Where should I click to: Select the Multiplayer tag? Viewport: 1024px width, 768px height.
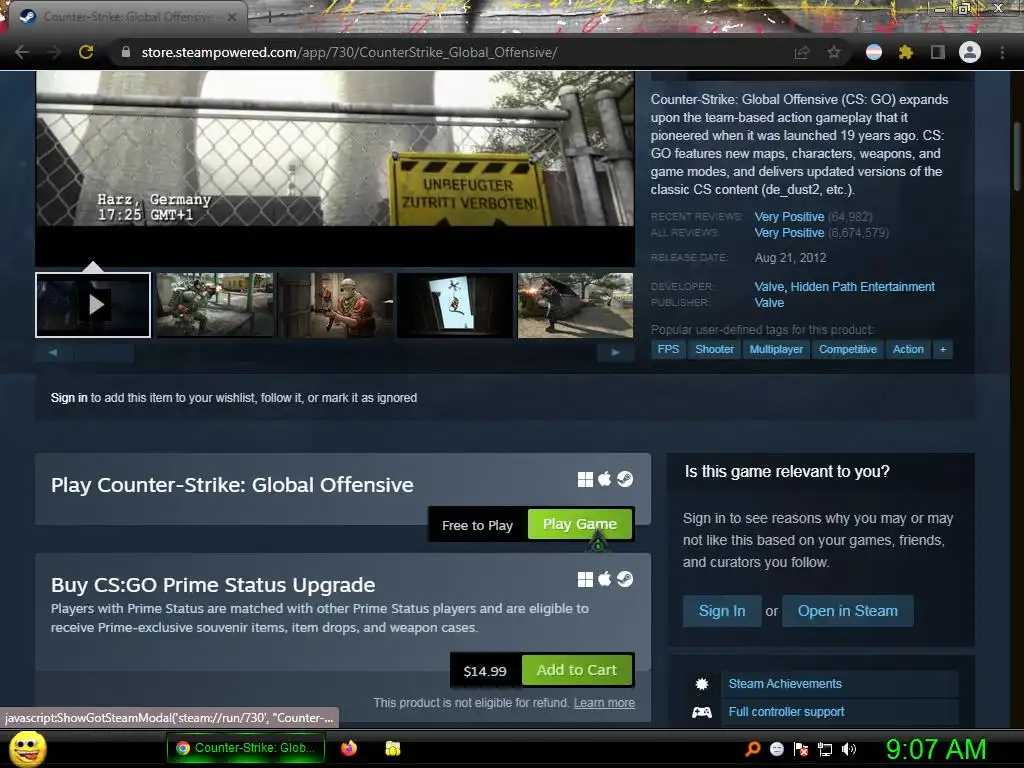tap(776, 349)
